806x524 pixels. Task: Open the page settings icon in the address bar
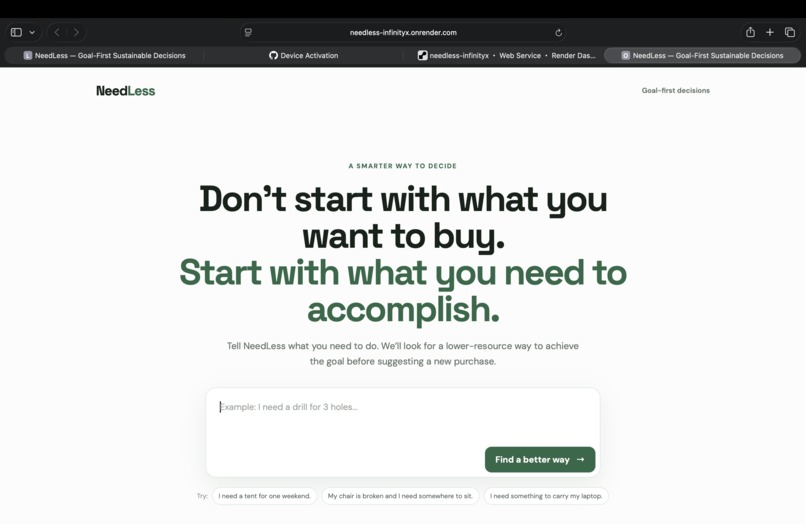[248, 32]
